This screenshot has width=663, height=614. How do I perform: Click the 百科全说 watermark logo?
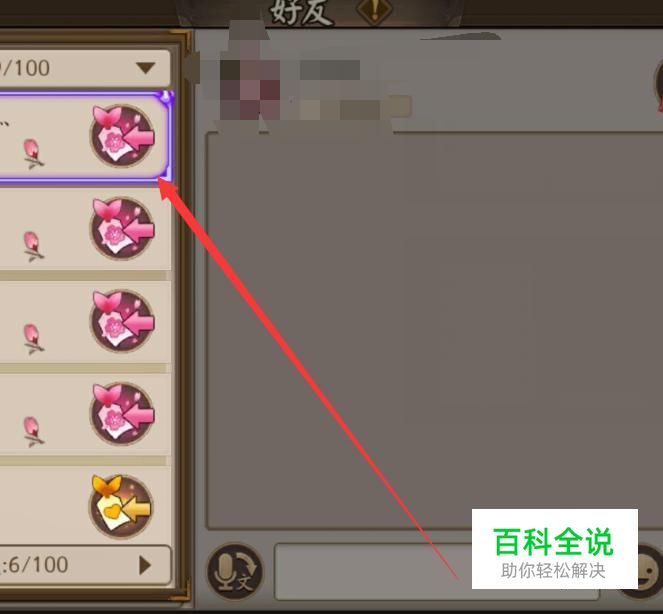554,548
